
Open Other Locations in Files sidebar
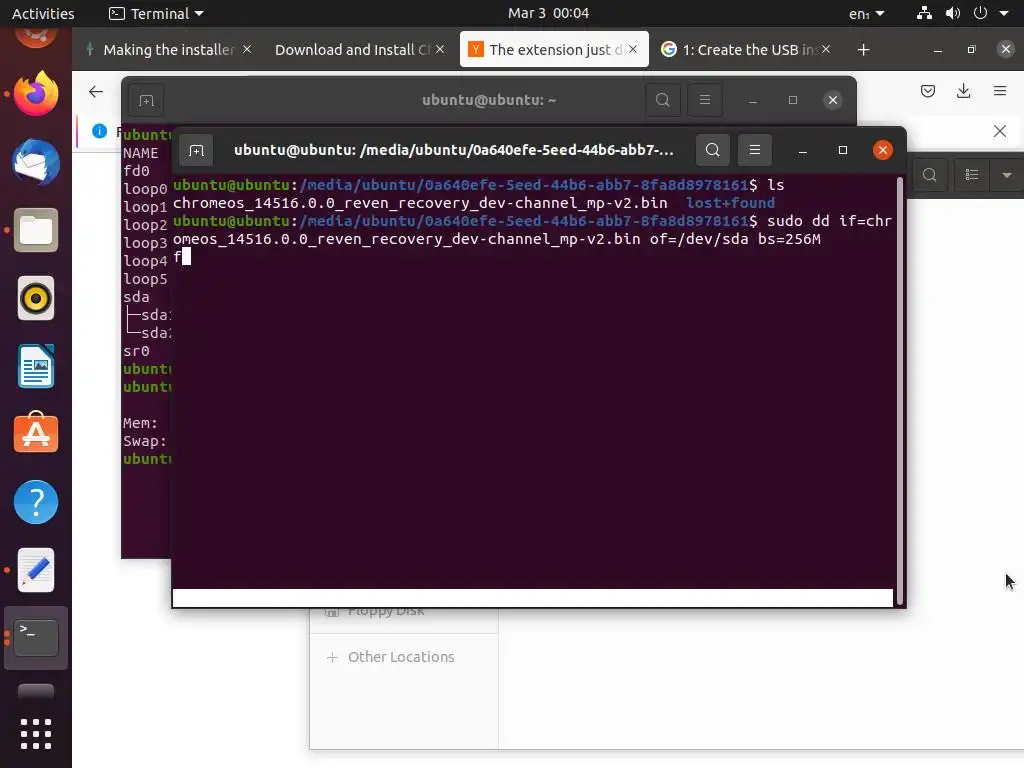pos(401,657)
